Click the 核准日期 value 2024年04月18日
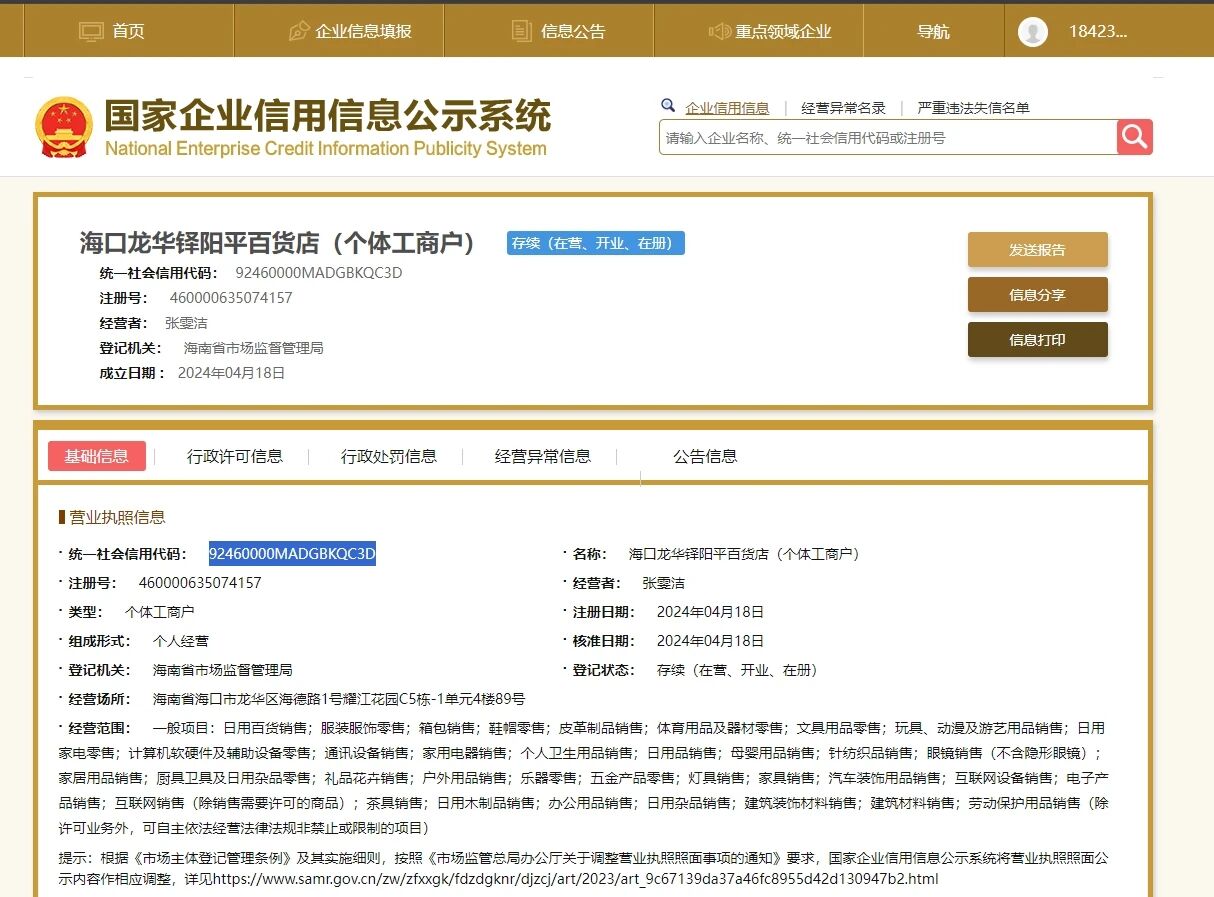This screenshot has height=897, width=1214. pyautogui.click(x=710, y=641)
